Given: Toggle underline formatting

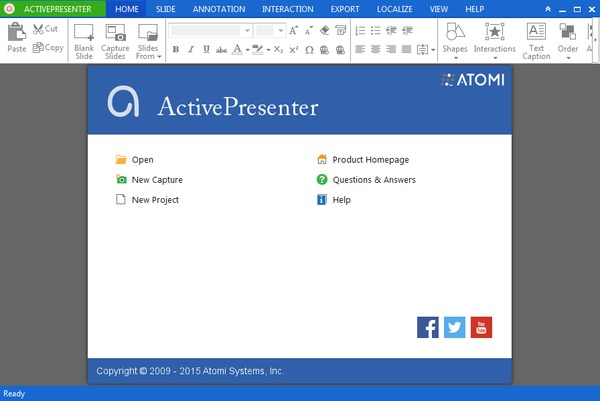Looking at the screenshot, I should [x=206, y=49].
